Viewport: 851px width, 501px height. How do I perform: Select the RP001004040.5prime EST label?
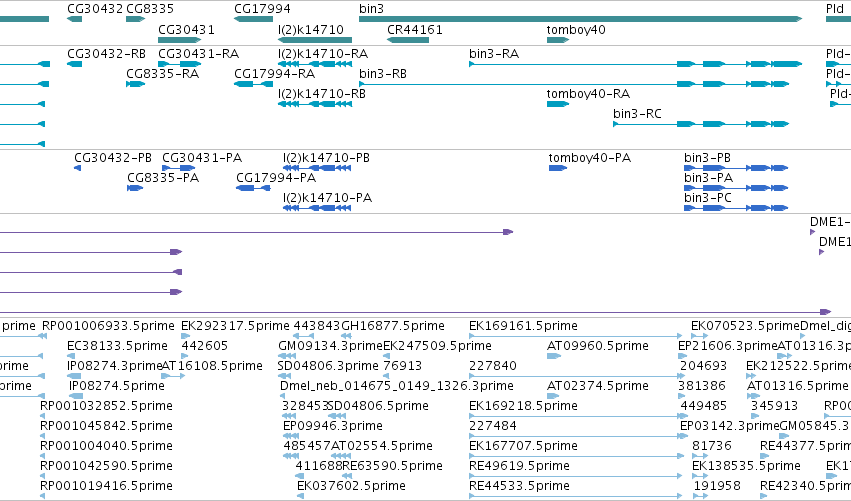coord(106,446)
